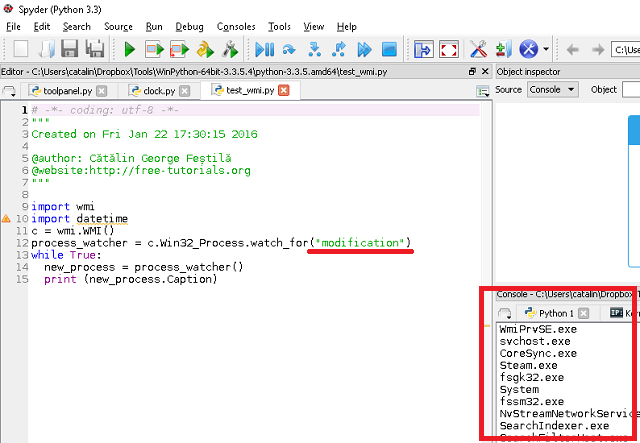Switch to the toolpanel.py tab
Screen dimensions: 640x443
pyautogui.click(x=68, y=91)
